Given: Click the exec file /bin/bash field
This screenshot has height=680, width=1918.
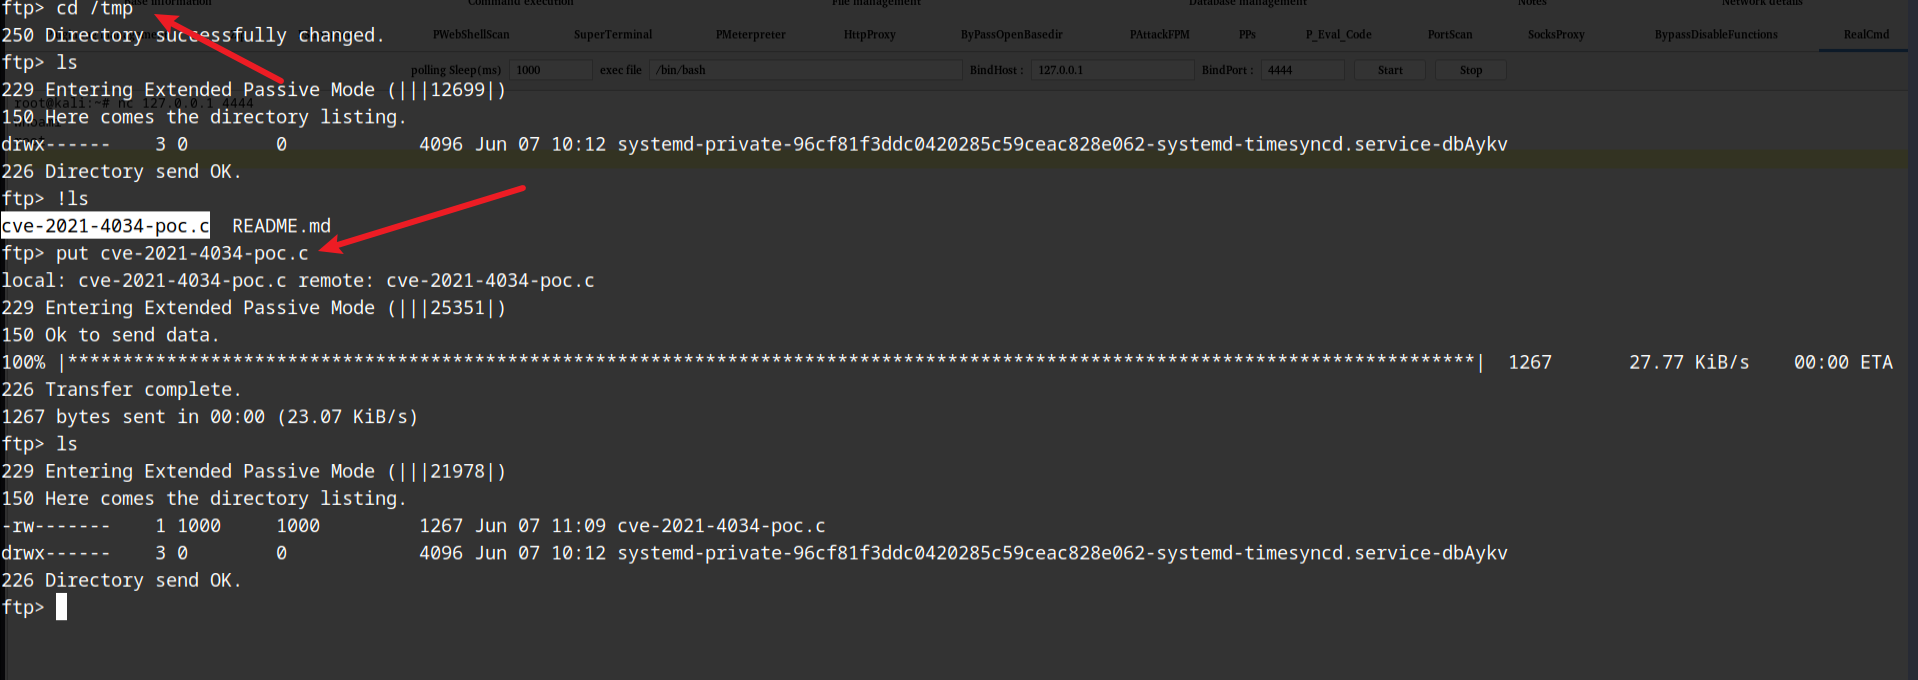Looking at the screenshot, I should pyautogui.click(x=805, y=70).
